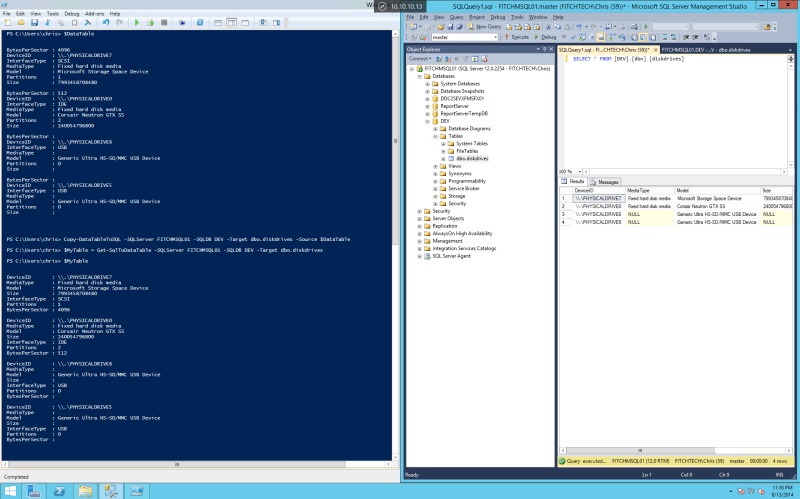
Task: Click Cut icon in SSMS toolbar
Action: [x=548, y=27]
